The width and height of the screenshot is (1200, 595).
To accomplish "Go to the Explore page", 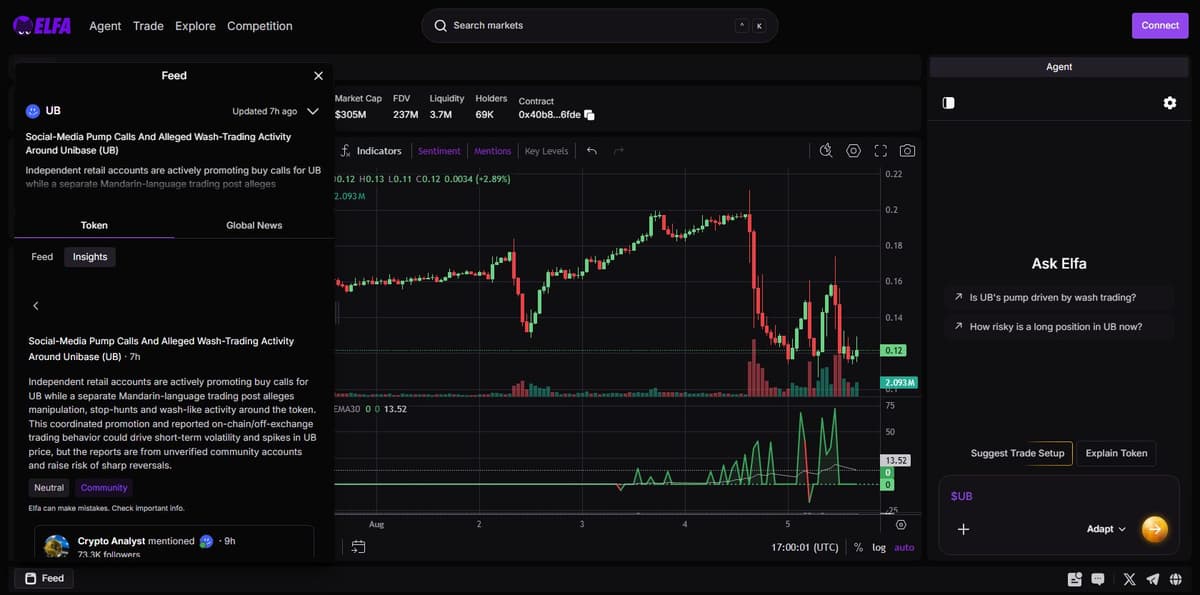I will coord(195,26).
